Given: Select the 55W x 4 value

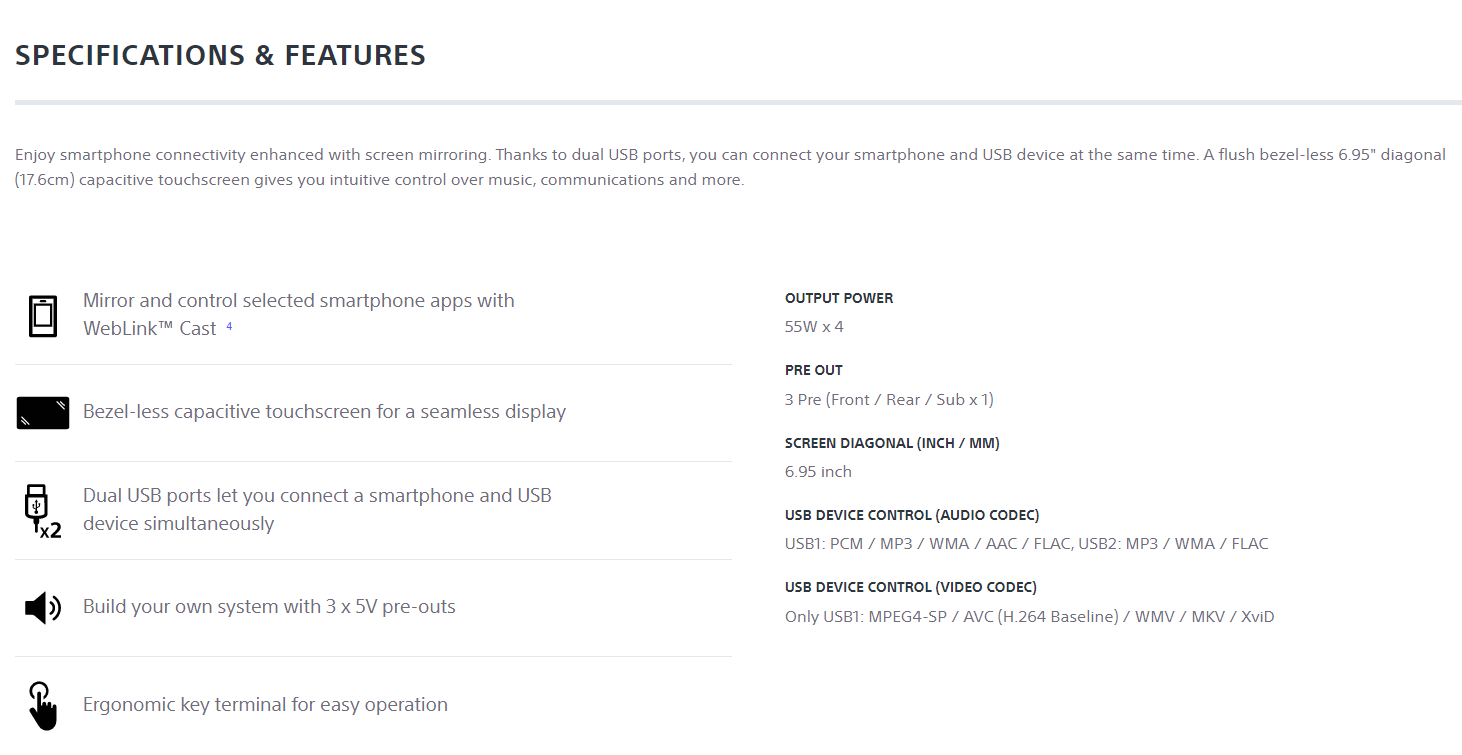Looking at the screenshot, I should 814,327.
